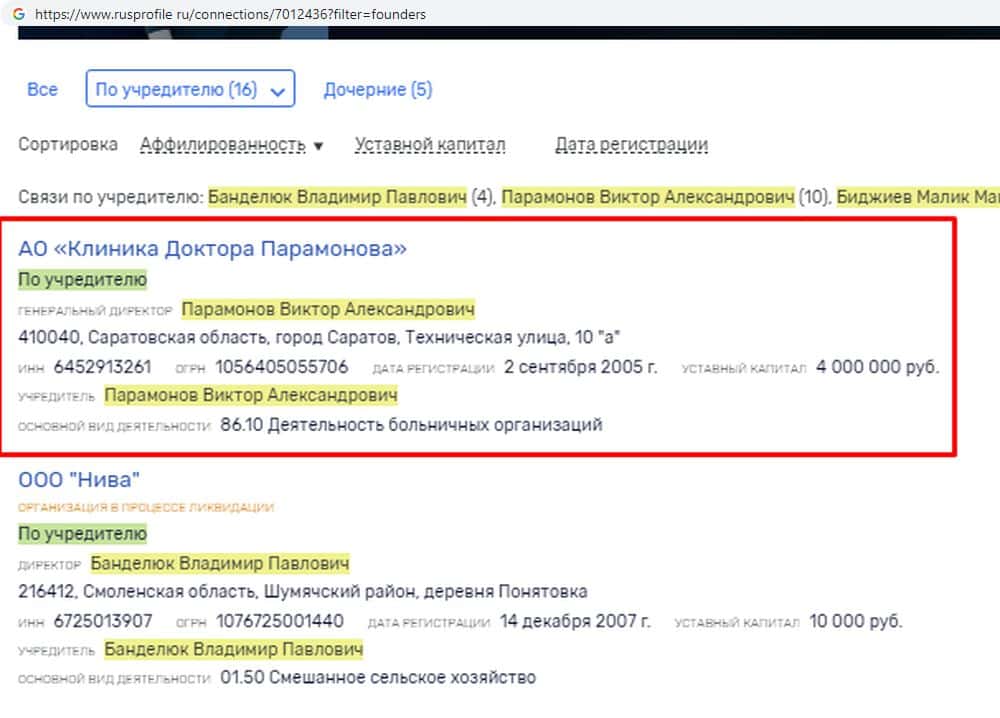
Task: Click the registration date "2 сентября 2005 г."
Action: tap(580, 367)
